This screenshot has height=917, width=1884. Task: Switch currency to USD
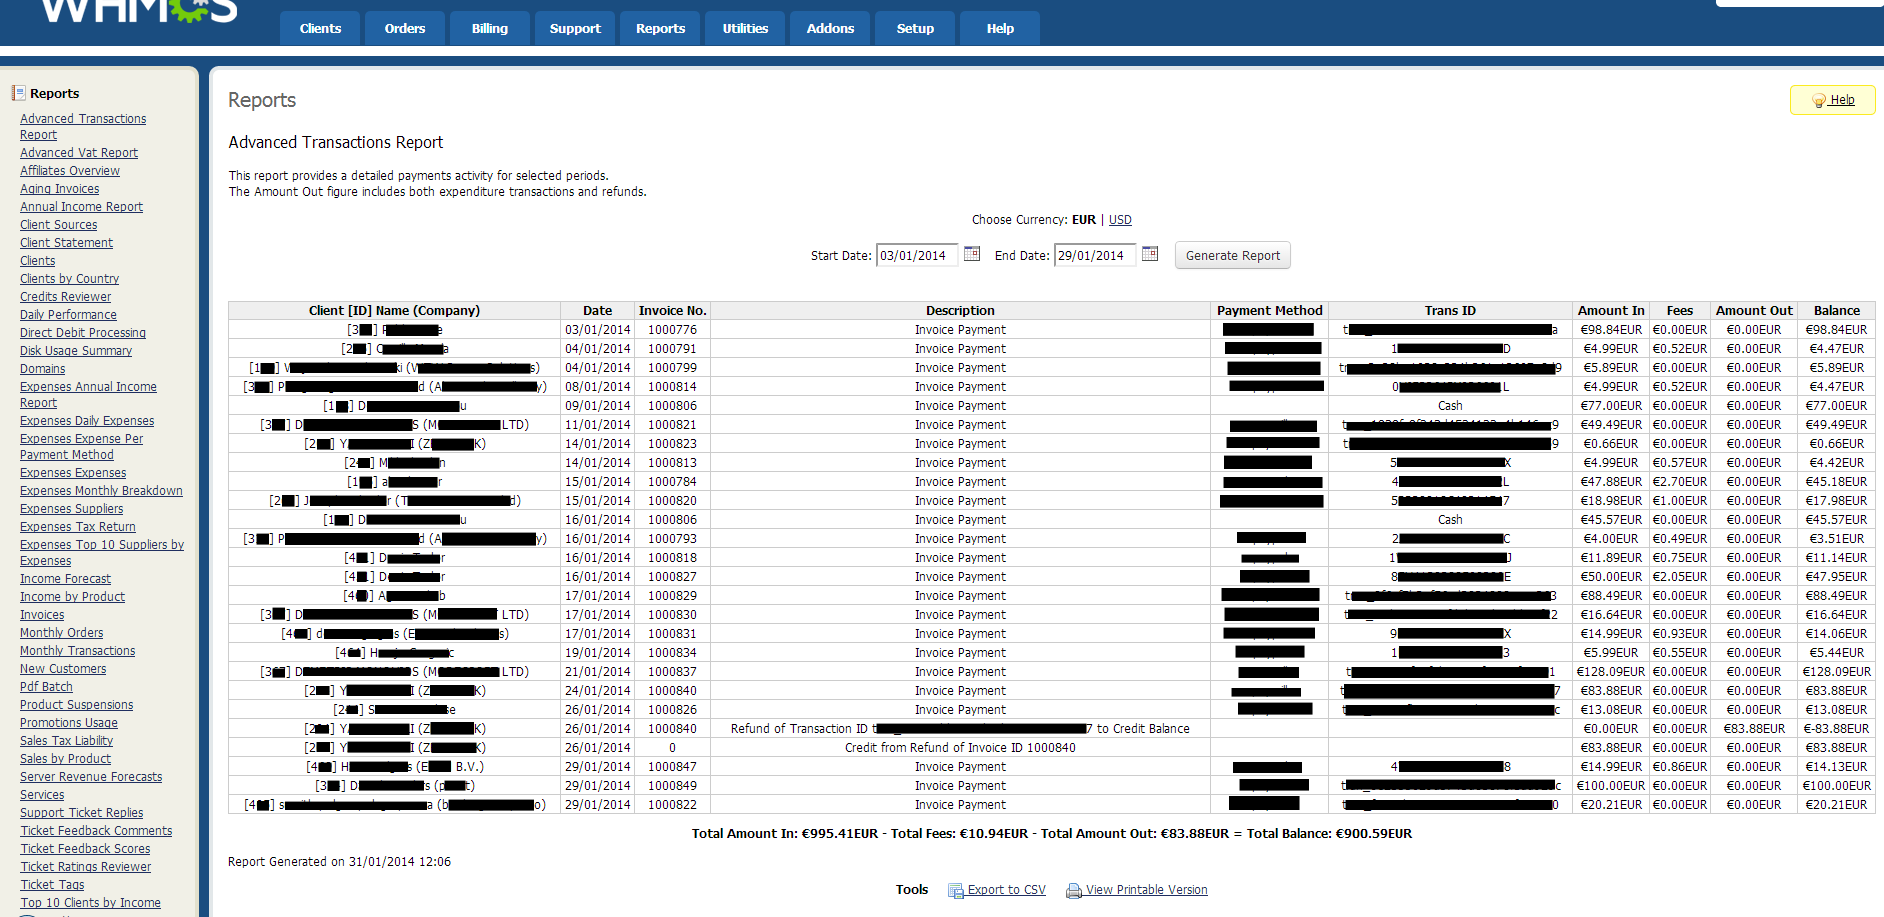[1120, 220]
